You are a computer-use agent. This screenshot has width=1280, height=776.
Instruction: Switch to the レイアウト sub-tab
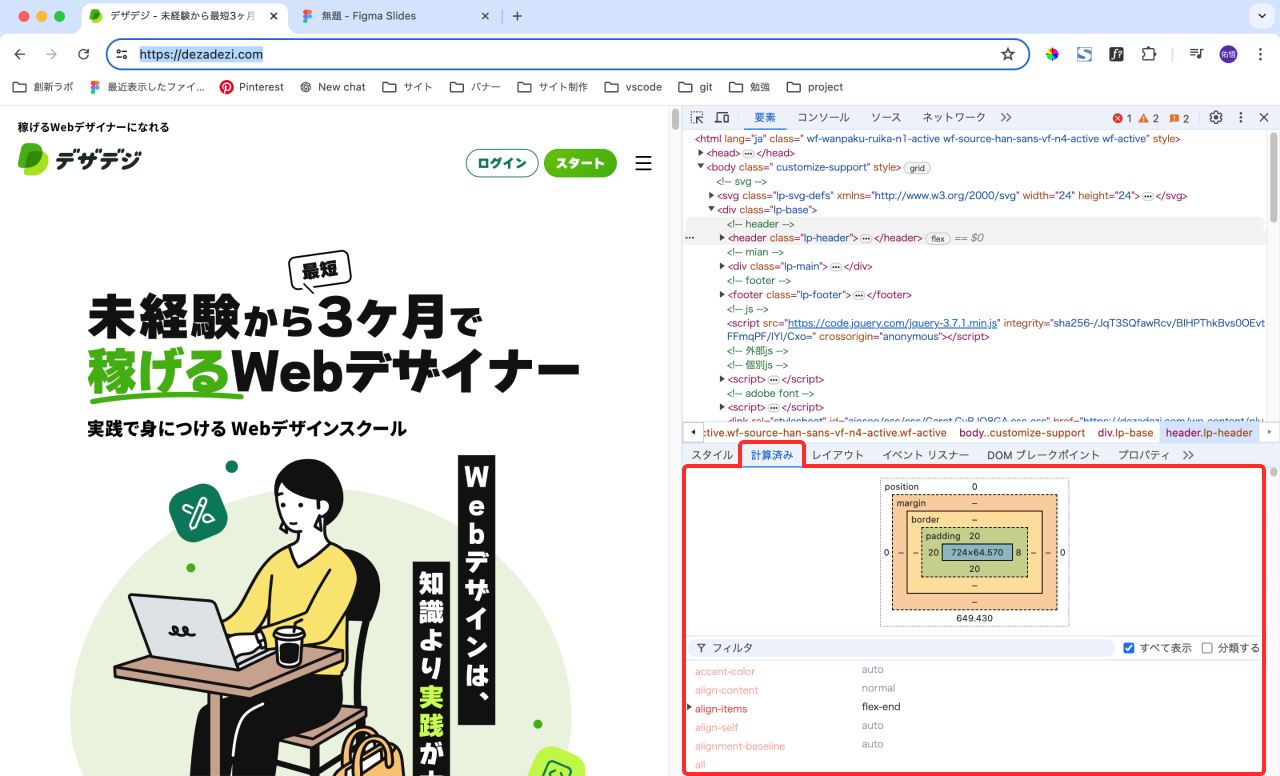[x=838, y=455]
